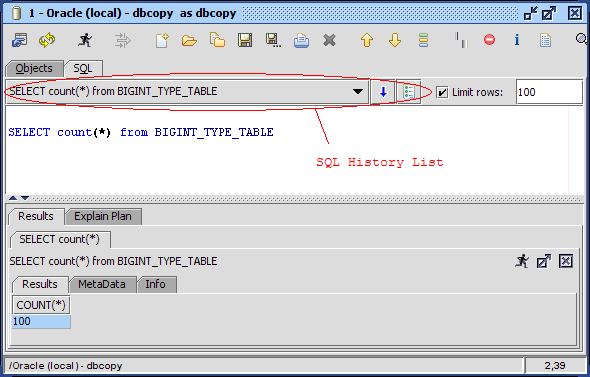Detach result tab into separate window

[x=544, y=261]
